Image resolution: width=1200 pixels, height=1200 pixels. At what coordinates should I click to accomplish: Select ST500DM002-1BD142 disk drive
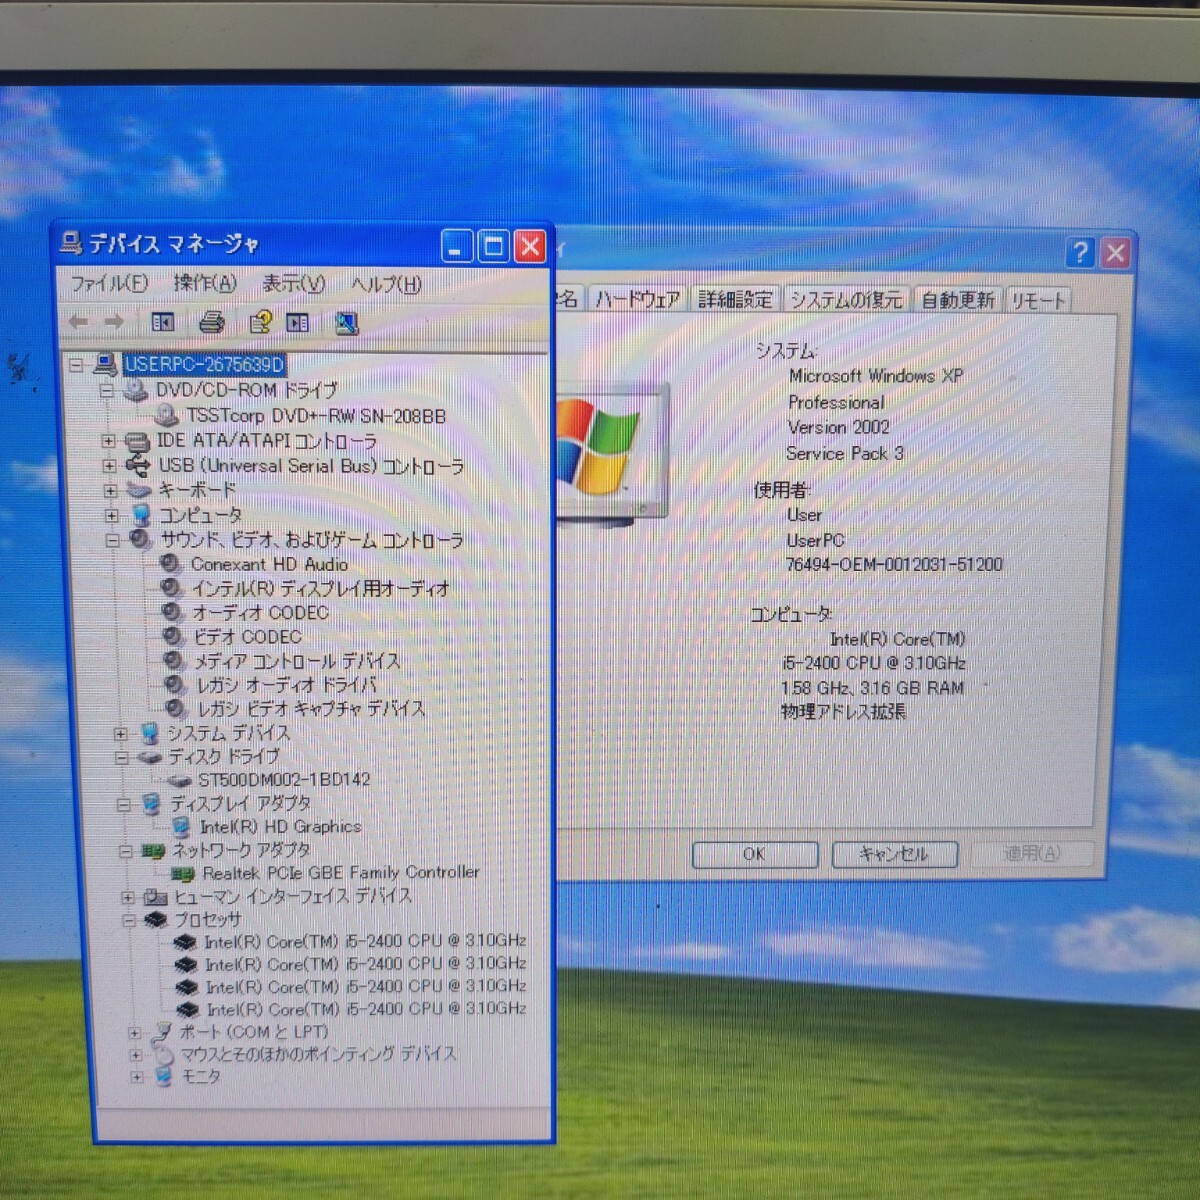(x=284, y=779)
